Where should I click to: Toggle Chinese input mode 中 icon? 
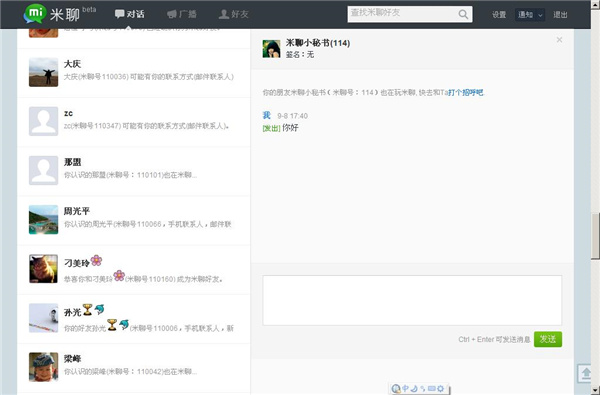[x=406, y=388]
